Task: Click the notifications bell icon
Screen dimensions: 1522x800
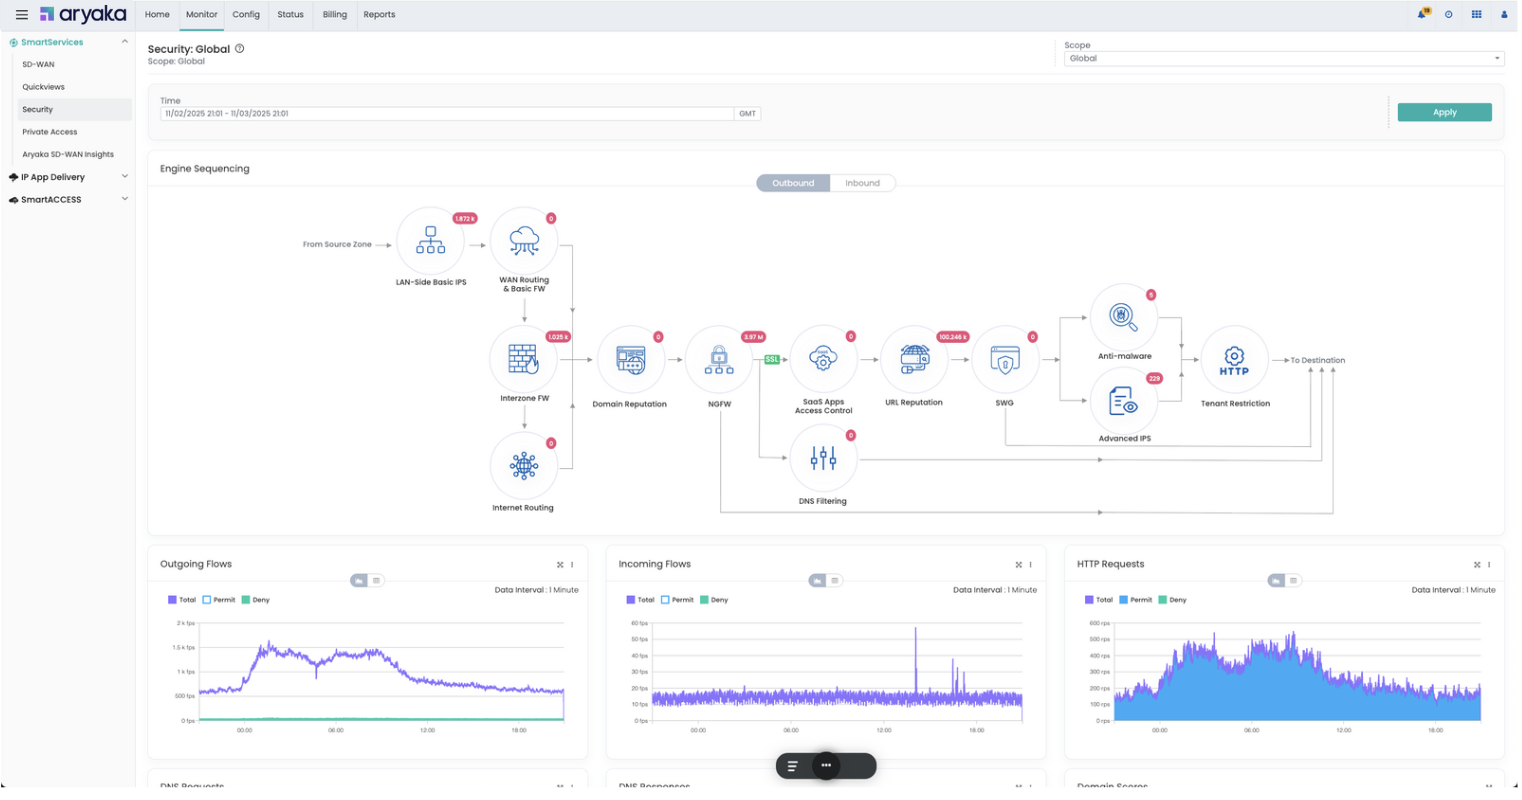Action: pos(1422,14)
